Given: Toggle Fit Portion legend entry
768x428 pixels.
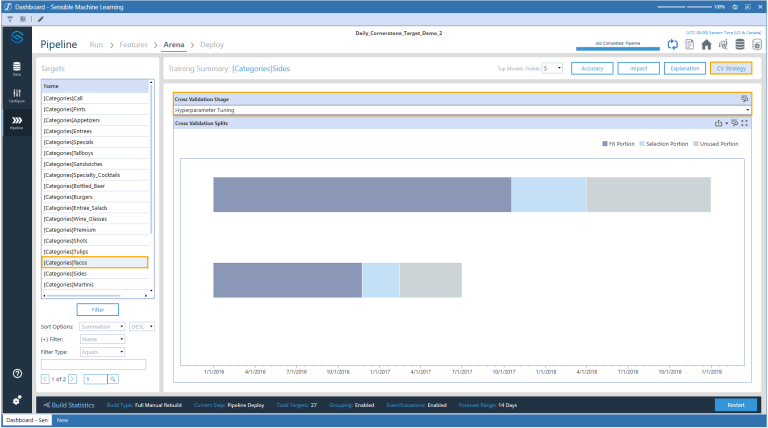Looking at the screenshot, I should pyautogui.click(x=618, y=144).
